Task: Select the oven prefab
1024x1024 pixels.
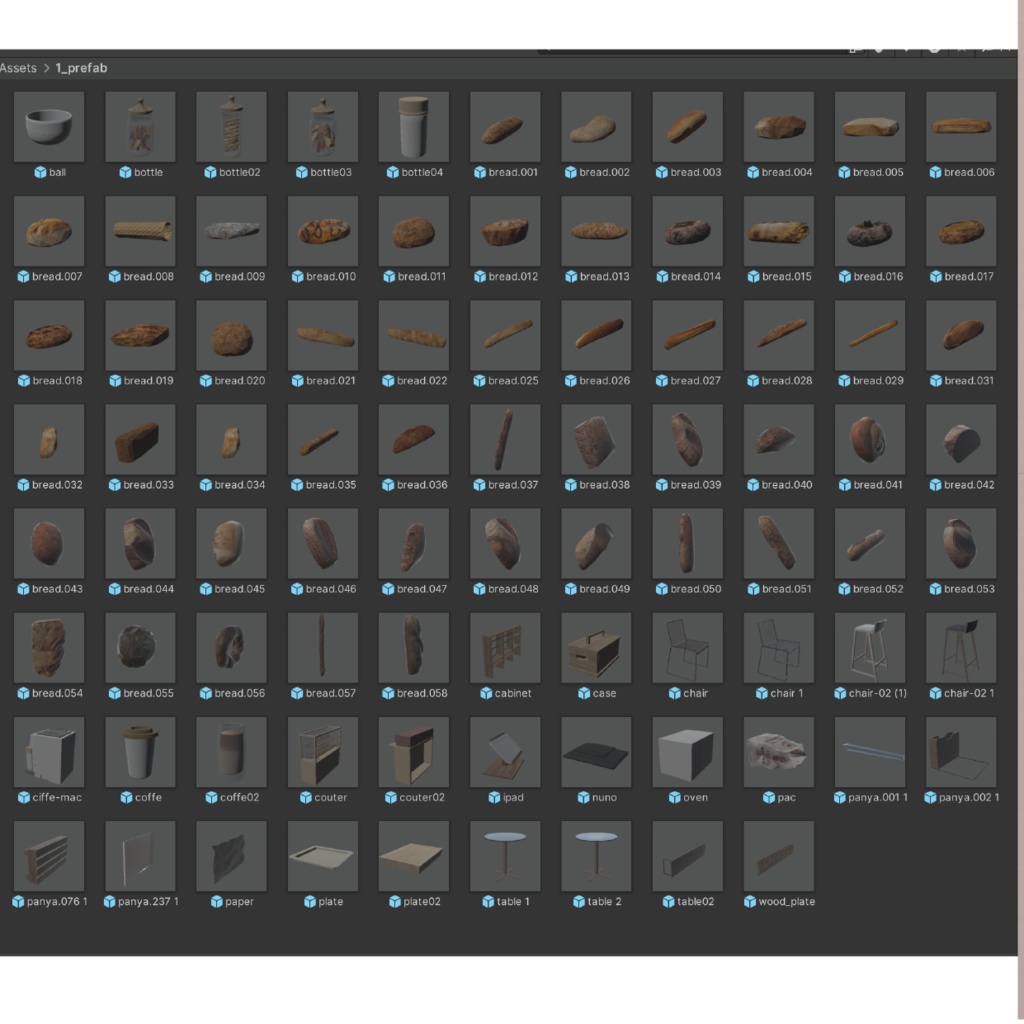Action: pos(687,751)
